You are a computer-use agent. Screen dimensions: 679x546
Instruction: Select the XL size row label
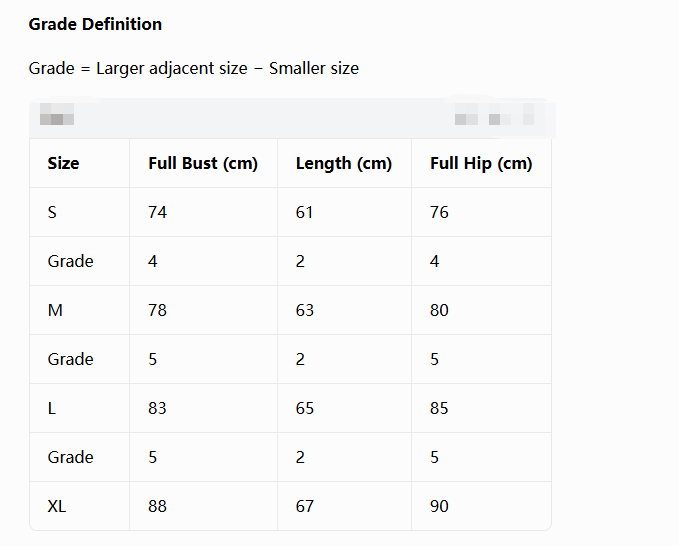(57, 506)
